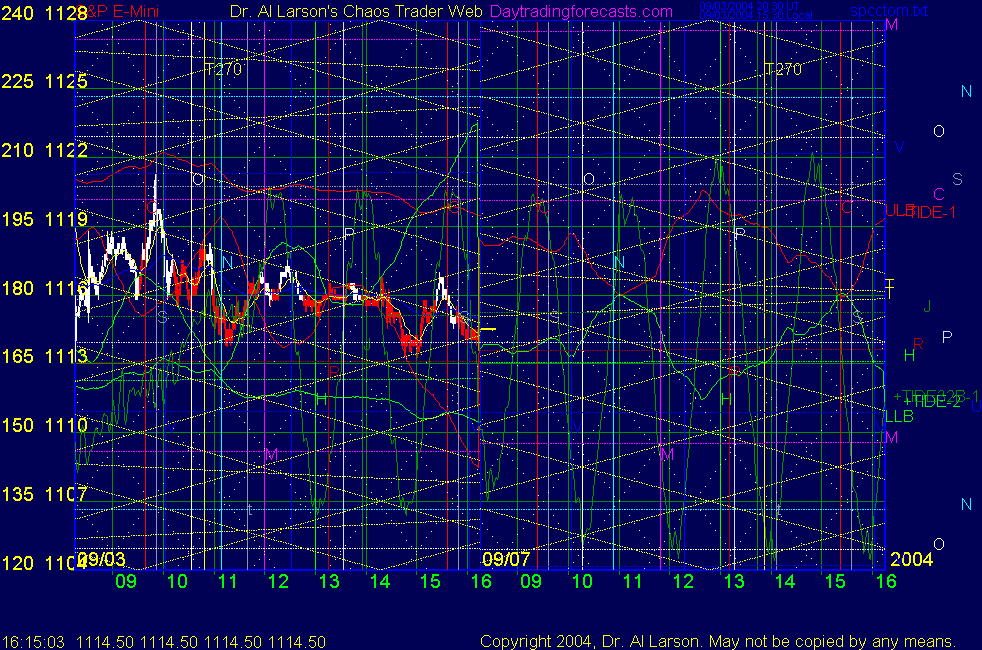Click the Daytradingforecasts.com site name in the header

pyautogui.click(x=581, y=11)
